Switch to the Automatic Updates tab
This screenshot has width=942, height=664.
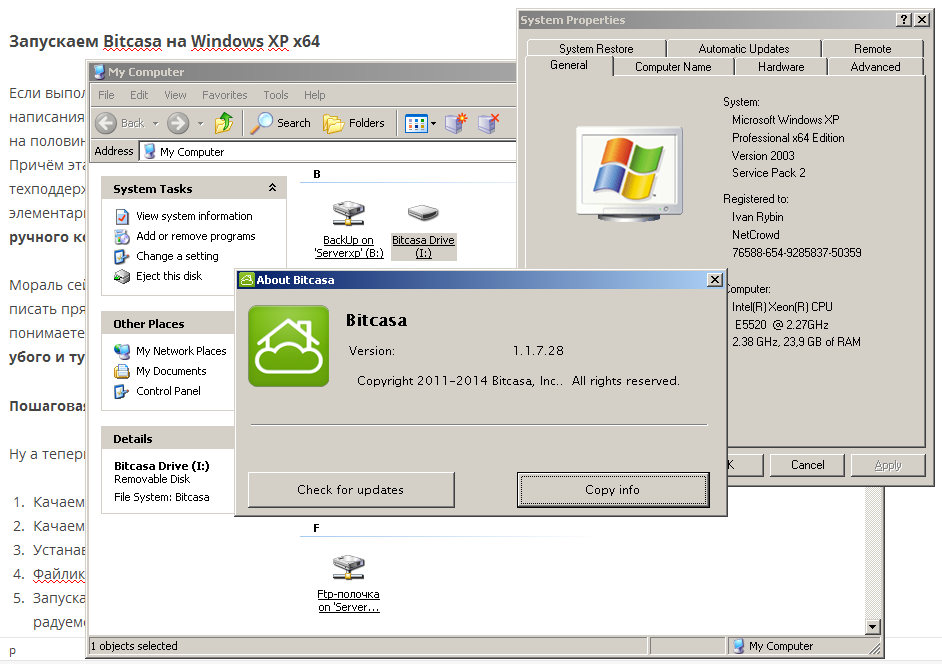744,49
